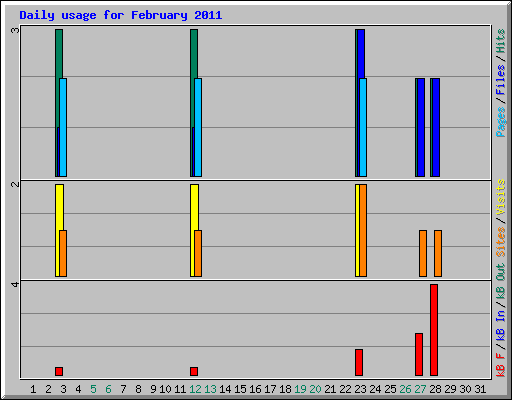Click the blue Files bar for day 28
The width and height of the screenshot is (512, 400).
[436, 127]
